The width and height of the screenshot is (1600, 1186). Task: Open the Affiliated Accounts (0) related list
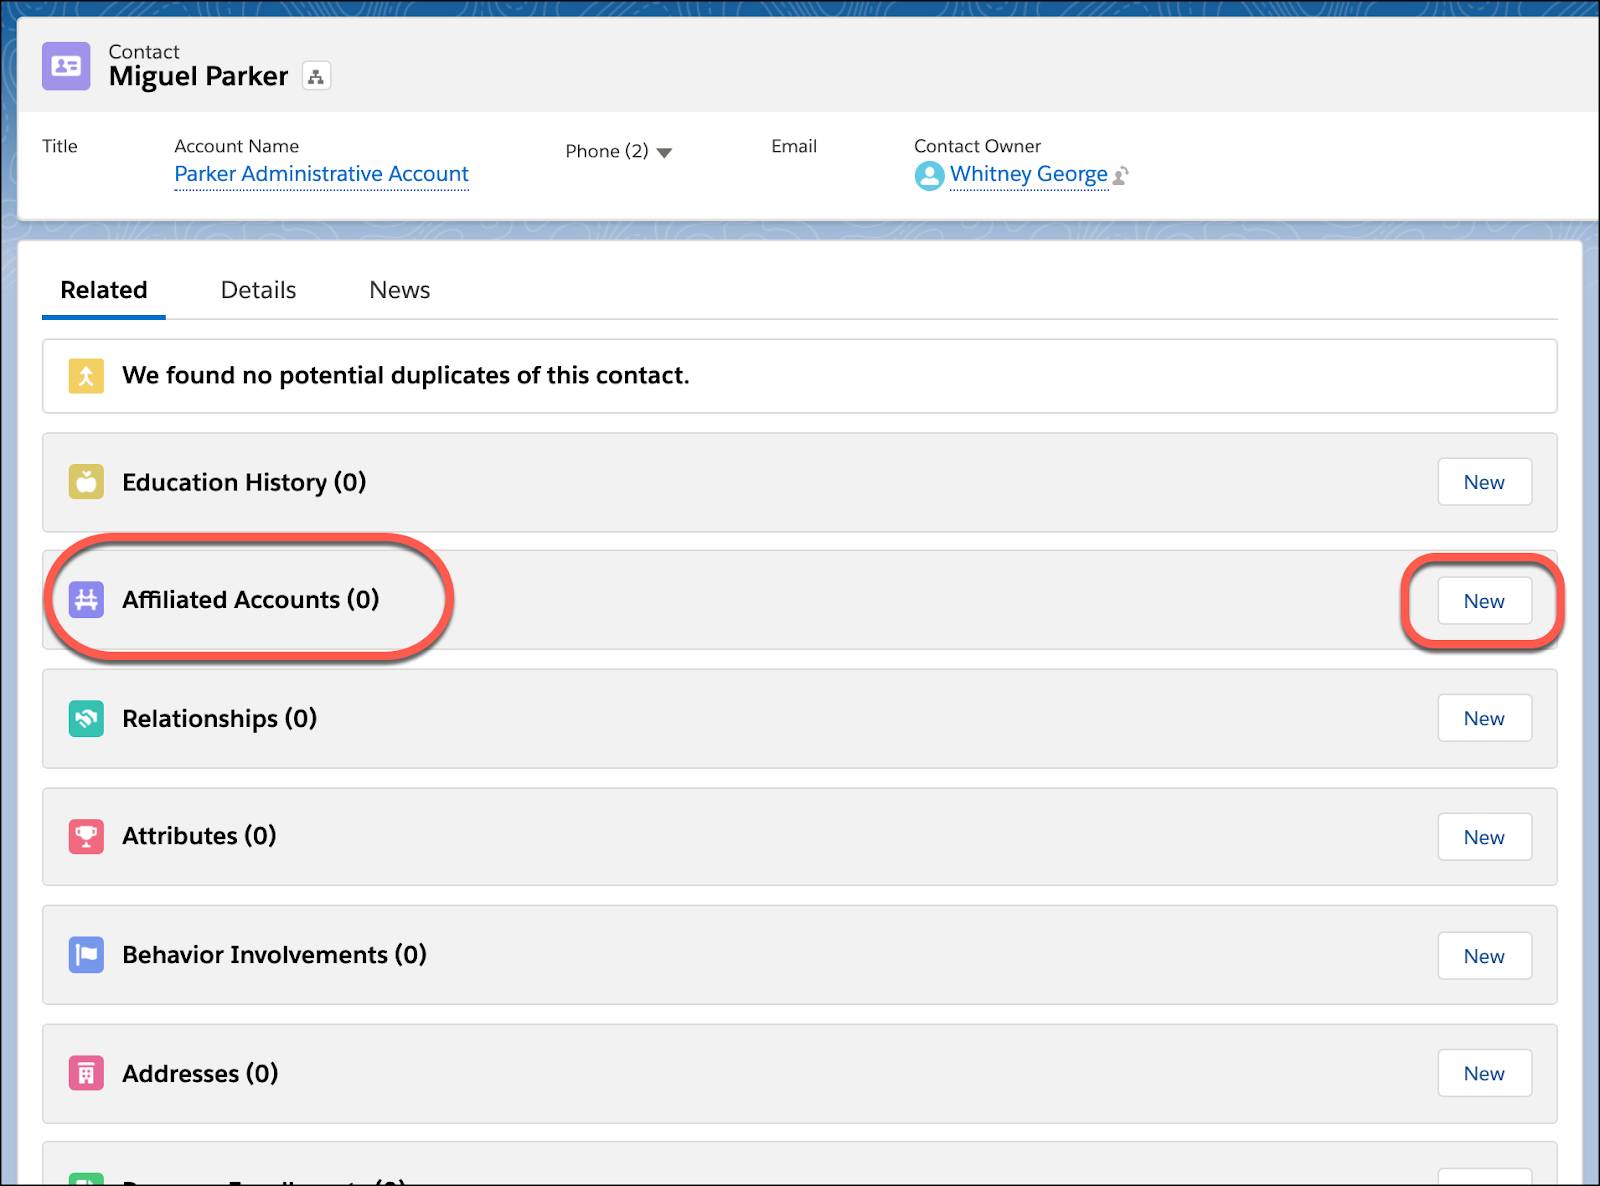[250, 600]
